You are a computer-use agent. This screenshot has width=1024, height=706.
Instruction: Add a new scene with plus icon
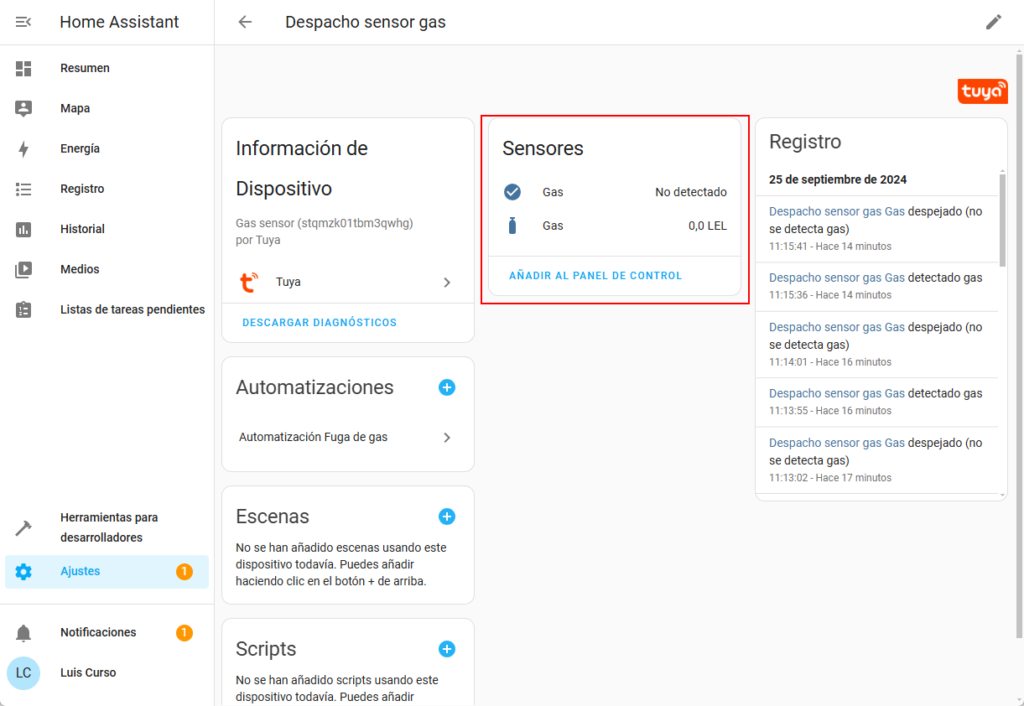tap(447, 516)
